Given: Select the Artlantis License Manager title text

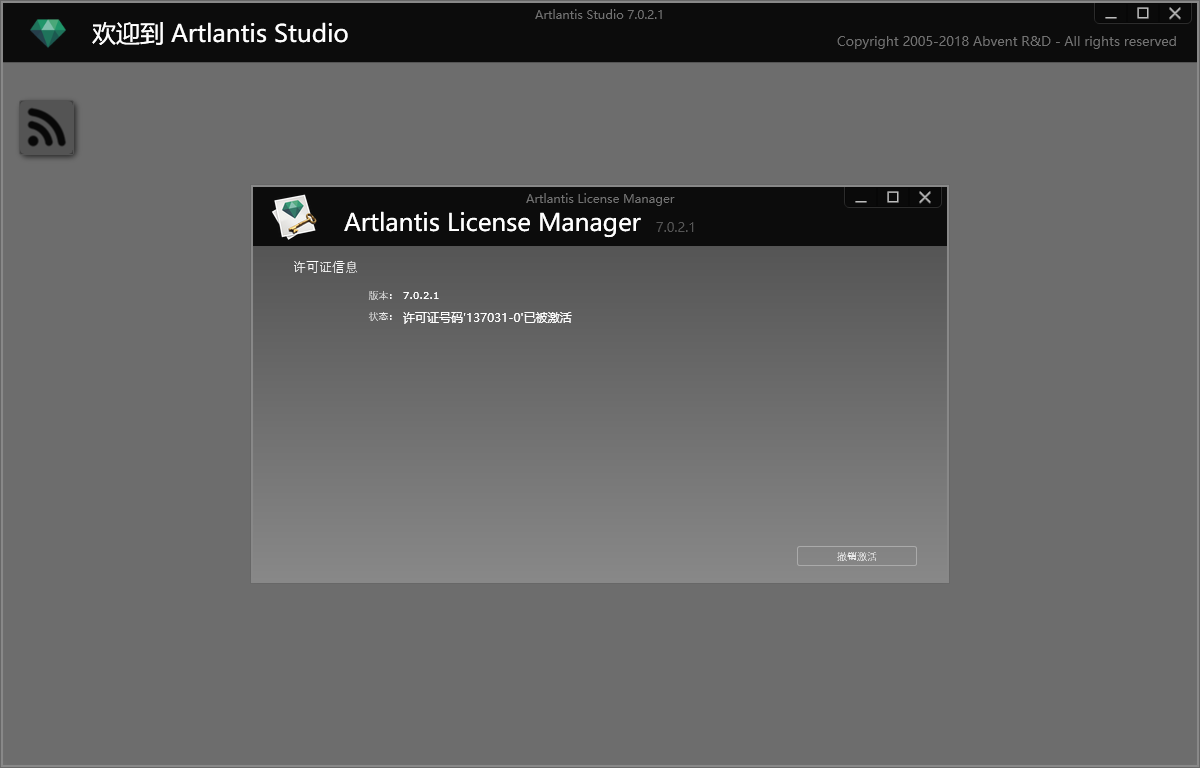Looking at the screenshot, I should (492, 222).
